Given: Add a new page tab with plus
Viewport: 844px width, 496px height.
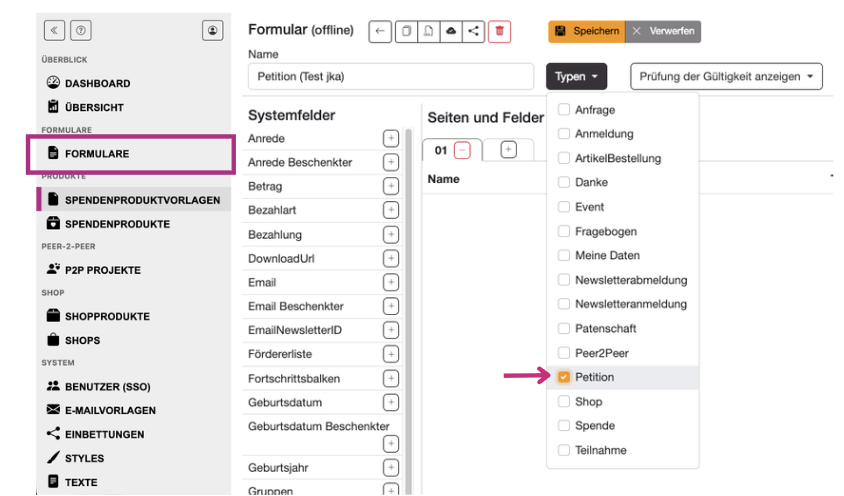Looking at the screenshot, I should click(x=508, y=150).
